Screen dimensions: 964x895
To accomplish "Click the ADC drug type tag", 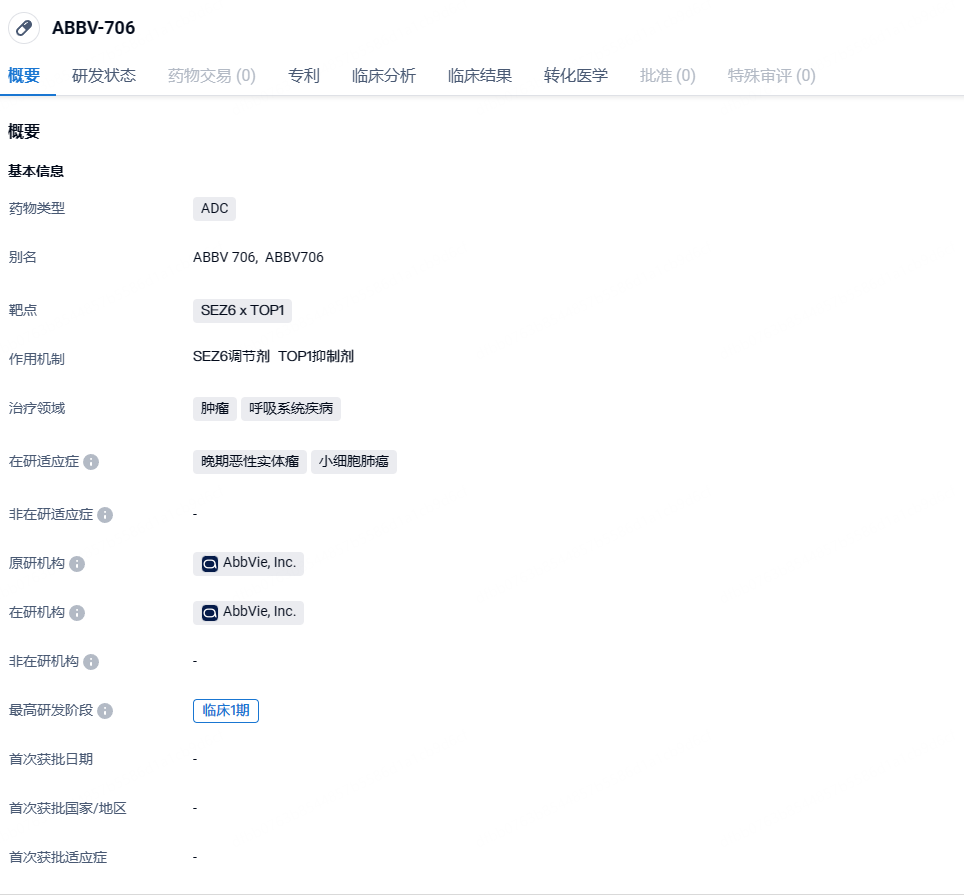I will pyautogui.click(x=215, y=208).
